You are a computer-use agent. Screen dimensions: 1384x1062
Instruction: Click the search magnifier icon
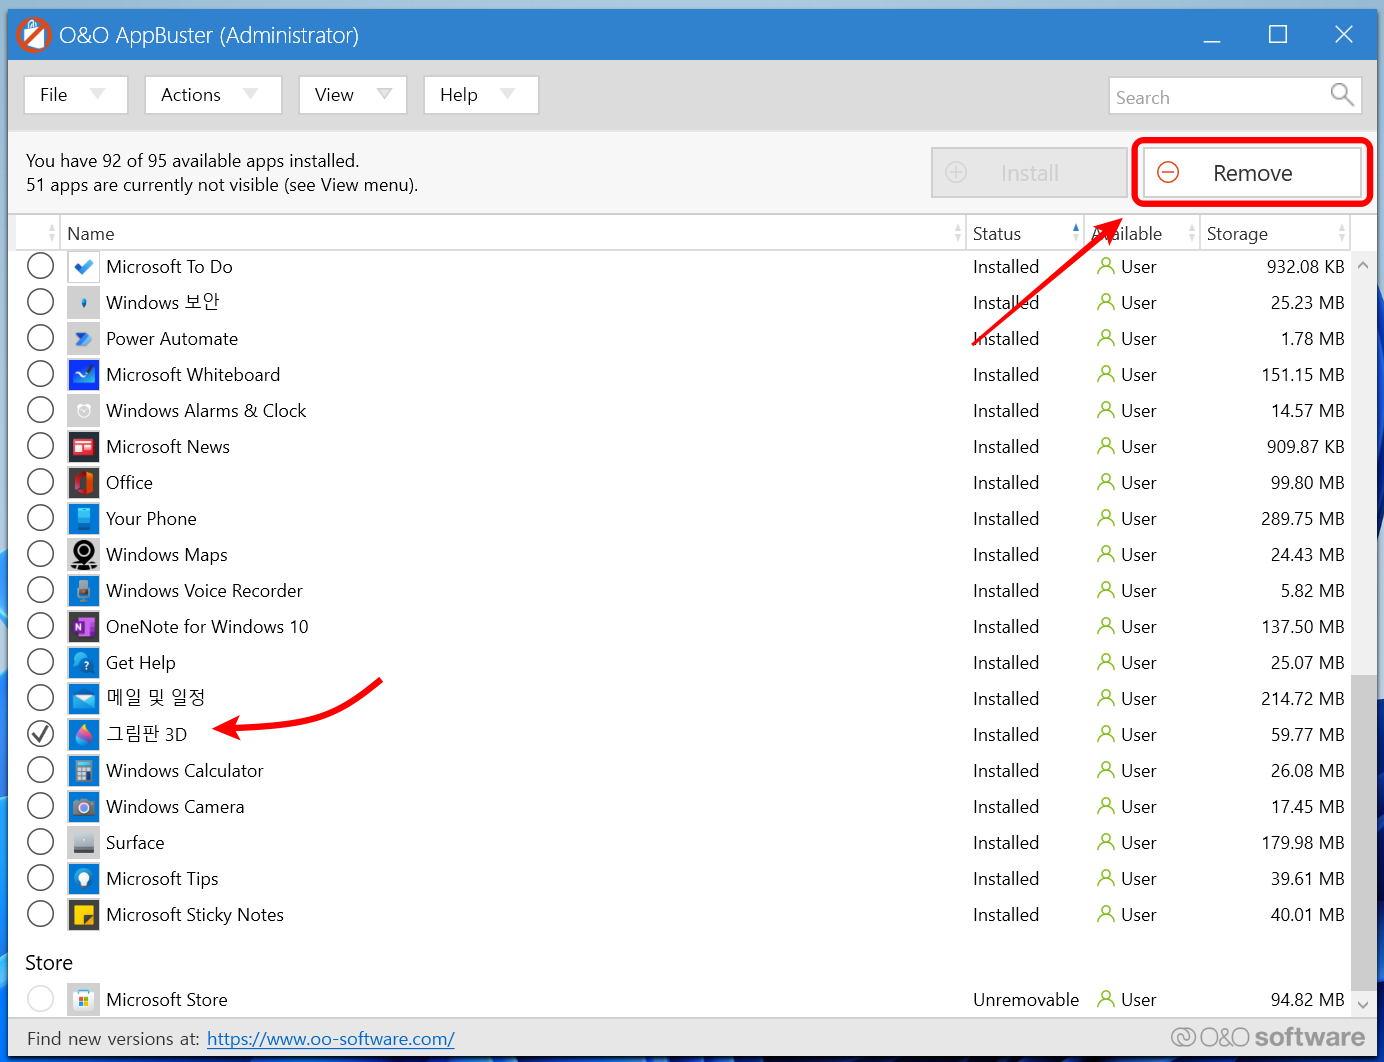pyautogui.click(x=1342, y=95)
